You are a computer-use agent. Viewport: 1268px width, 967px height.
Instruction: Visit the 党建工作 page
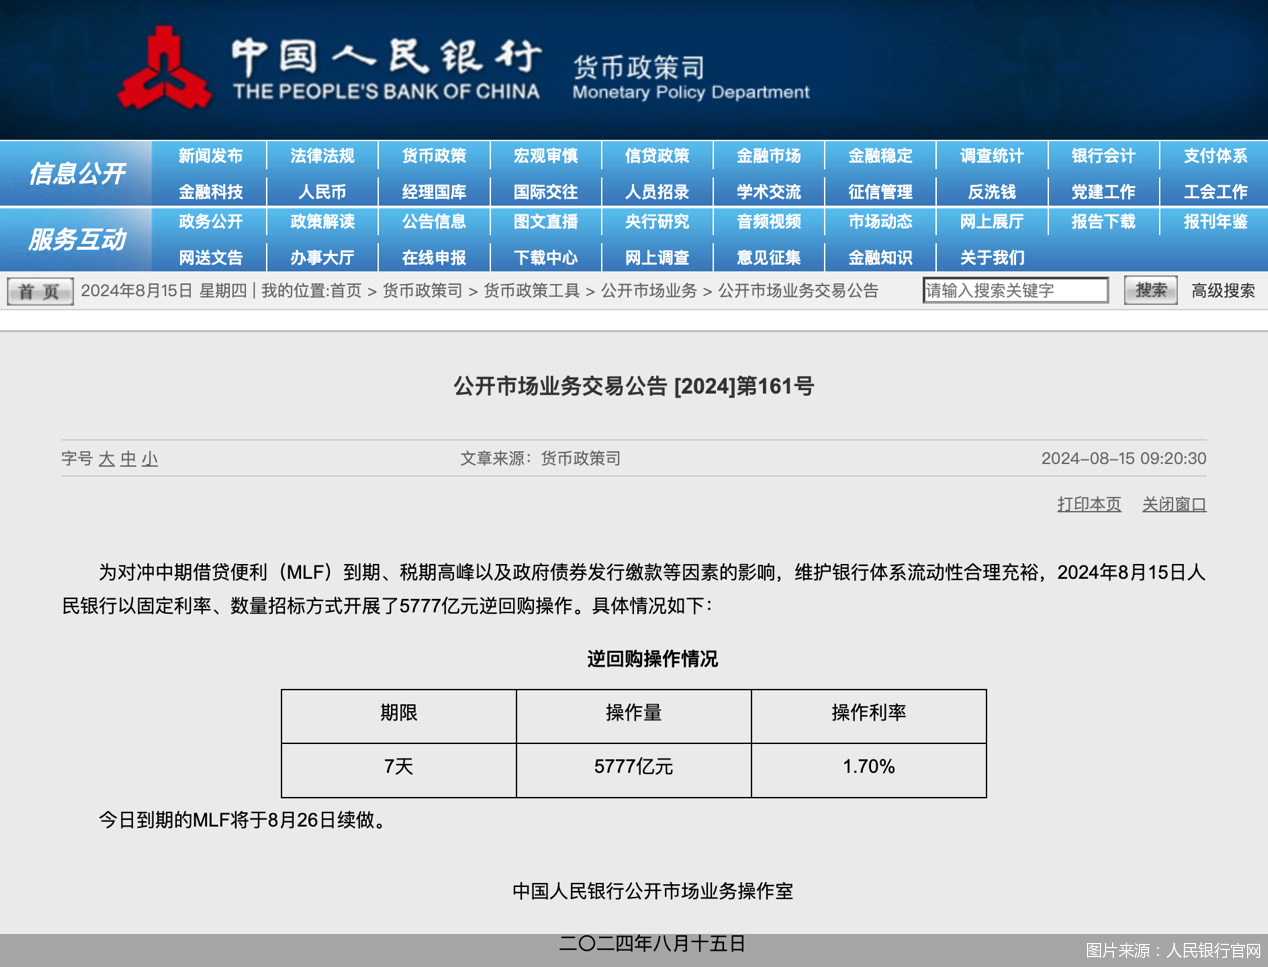pyautogui.click(x=1104, y=192)
